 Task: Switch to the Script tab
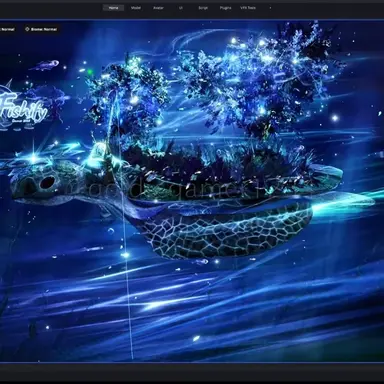(203, 8)
